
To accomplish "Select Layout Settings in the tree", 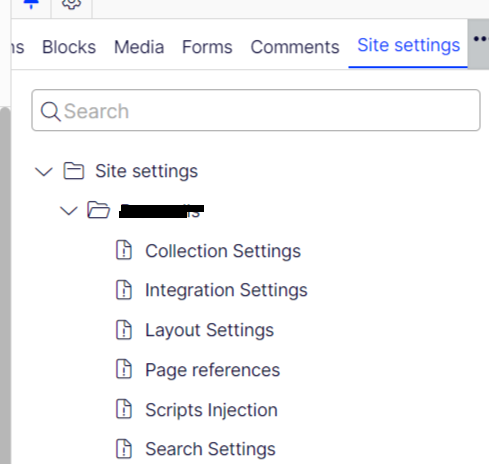I will 209,330.
